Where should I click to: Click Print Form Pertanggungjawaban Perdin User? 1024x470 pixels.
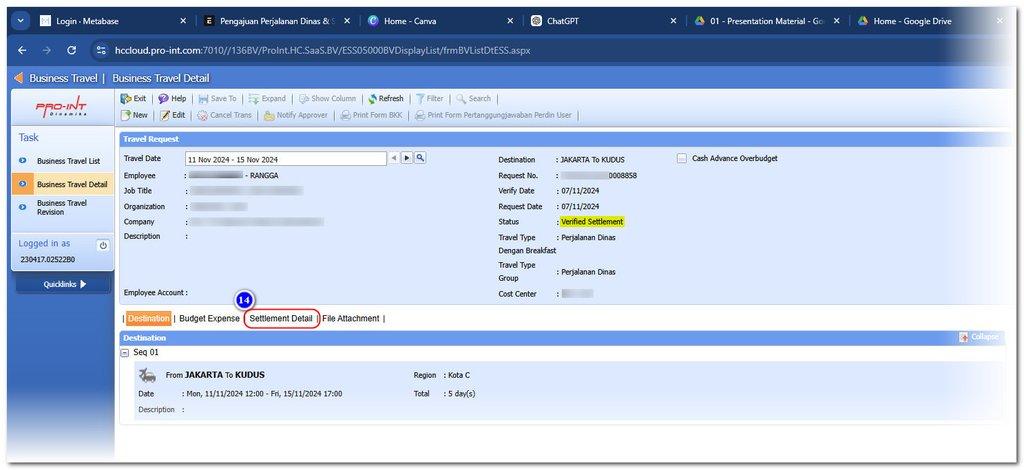(494, 115)
